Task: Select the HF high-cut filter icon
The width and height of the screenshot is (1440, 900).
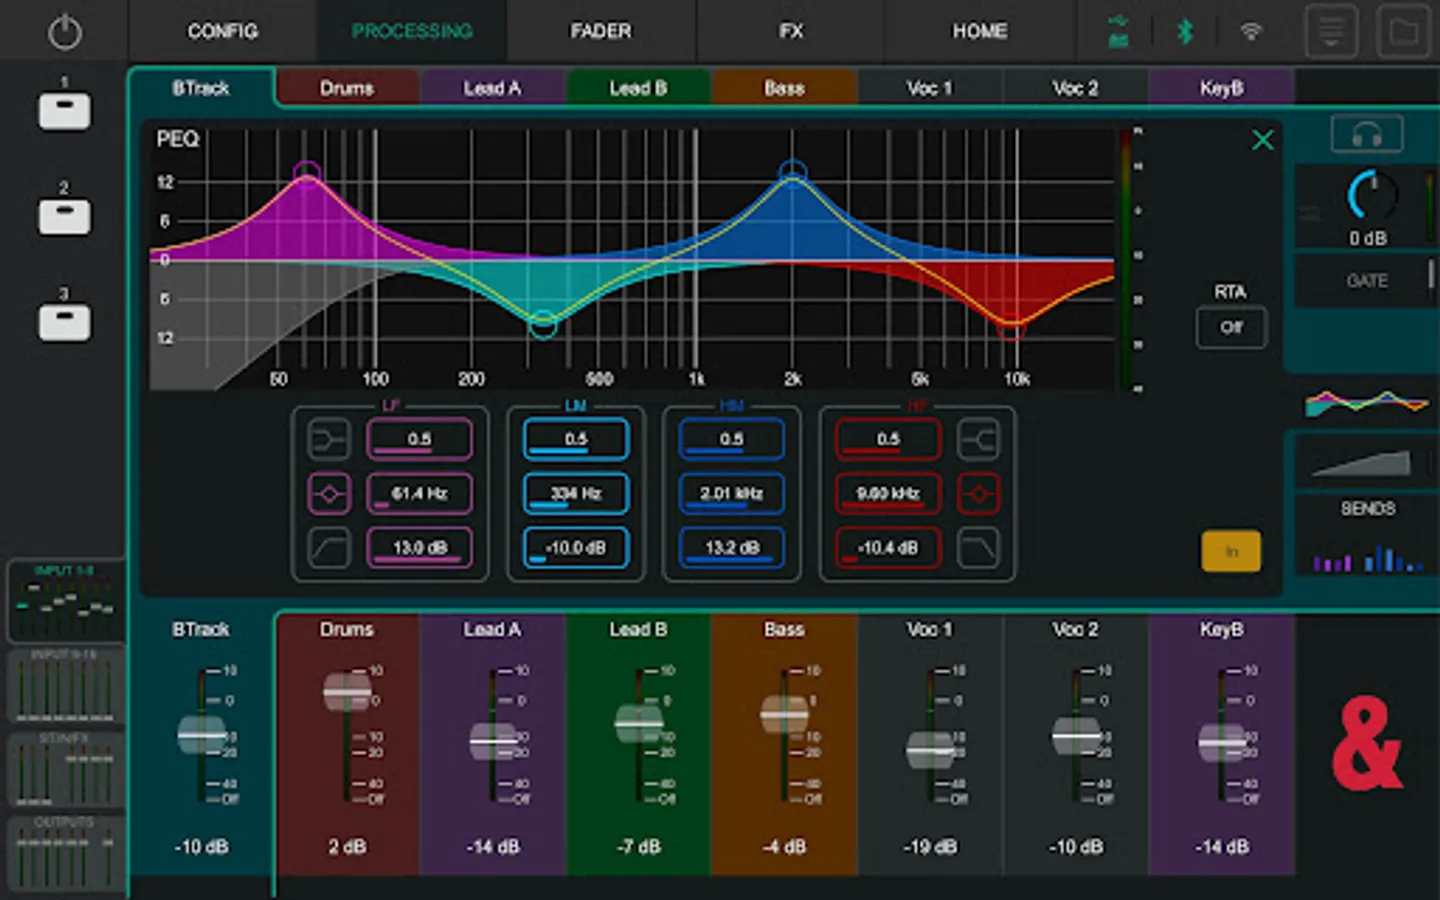Action: coord(977,548)
